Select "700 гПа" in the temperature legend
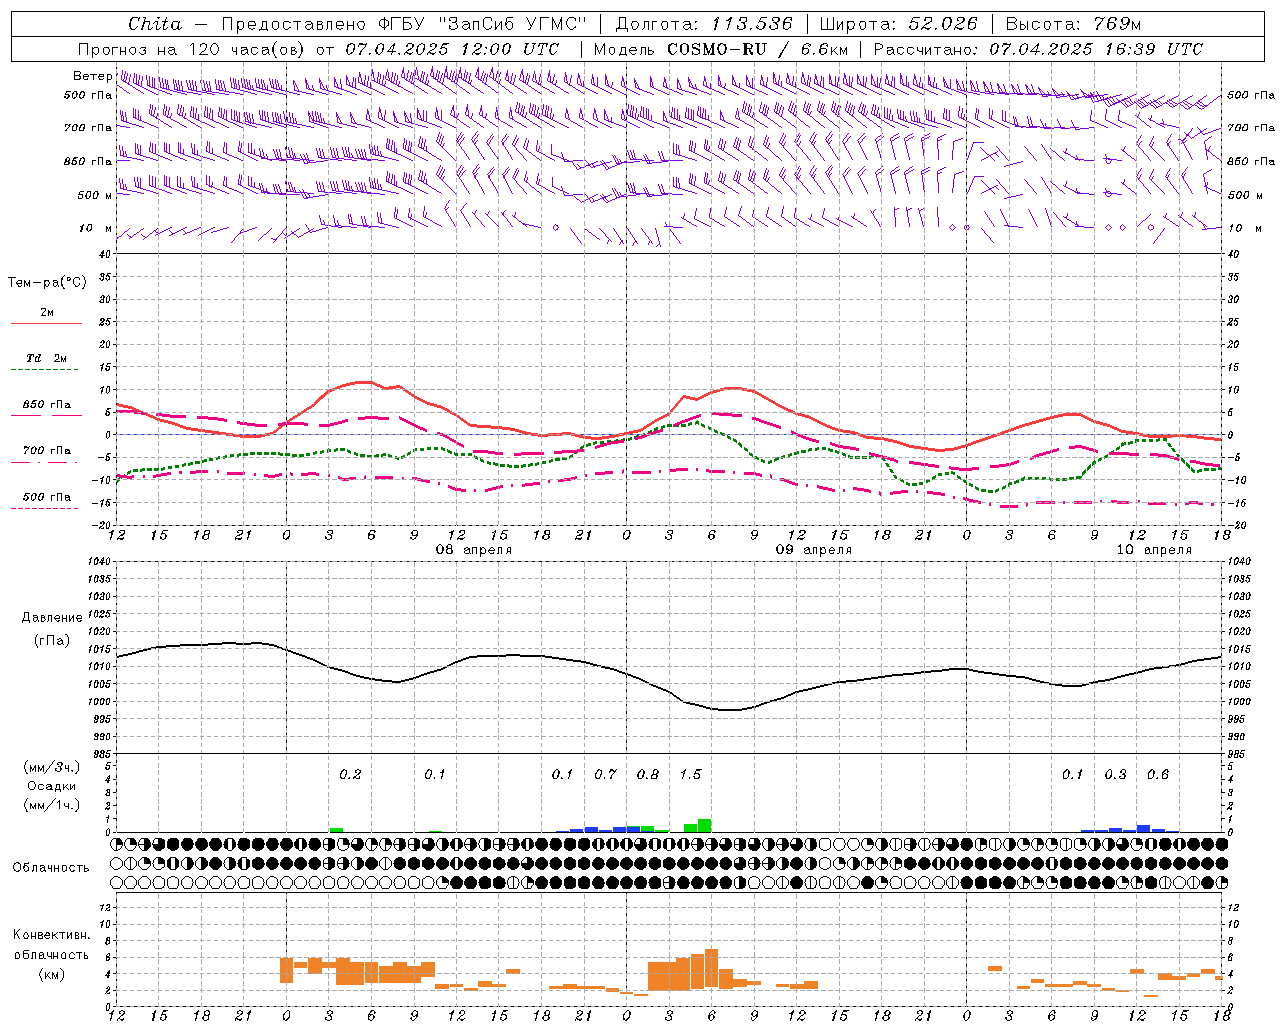The width and height of the screenshot is (1280, 1024). coord(47,451)
